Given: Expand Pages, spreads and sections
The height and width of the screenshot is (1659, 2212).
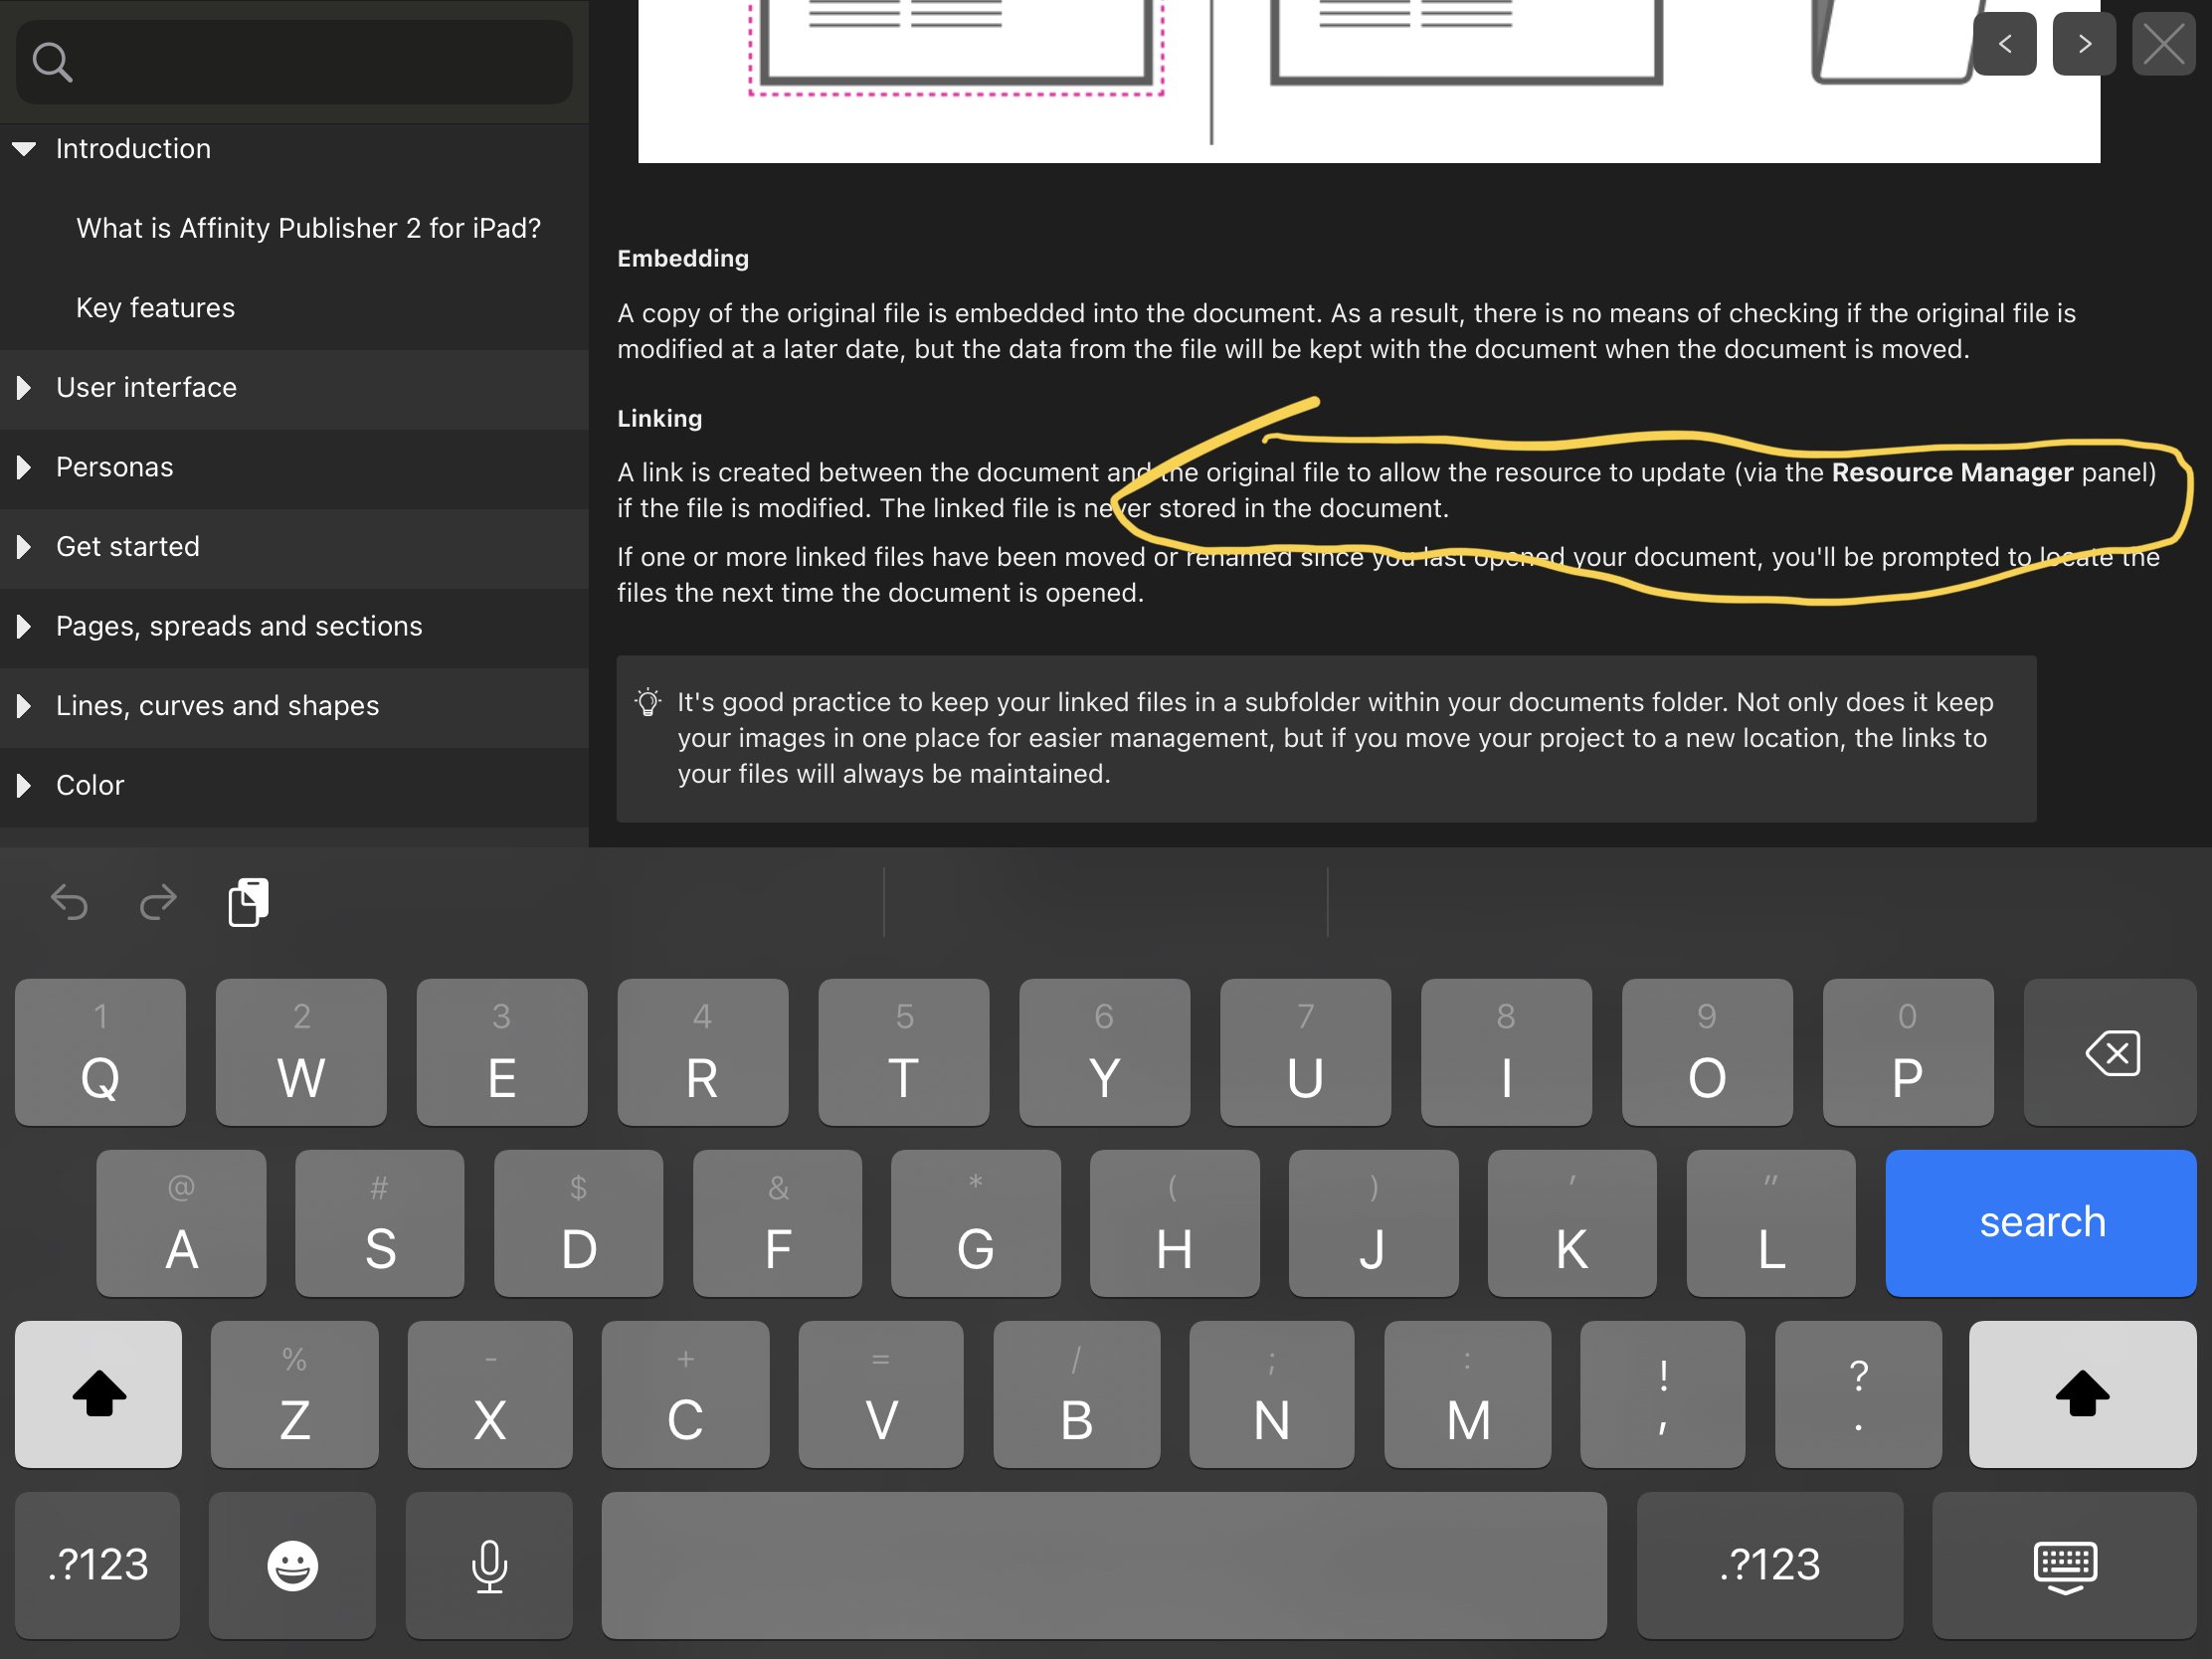Looking at the screenshot, I should [24, 626].
